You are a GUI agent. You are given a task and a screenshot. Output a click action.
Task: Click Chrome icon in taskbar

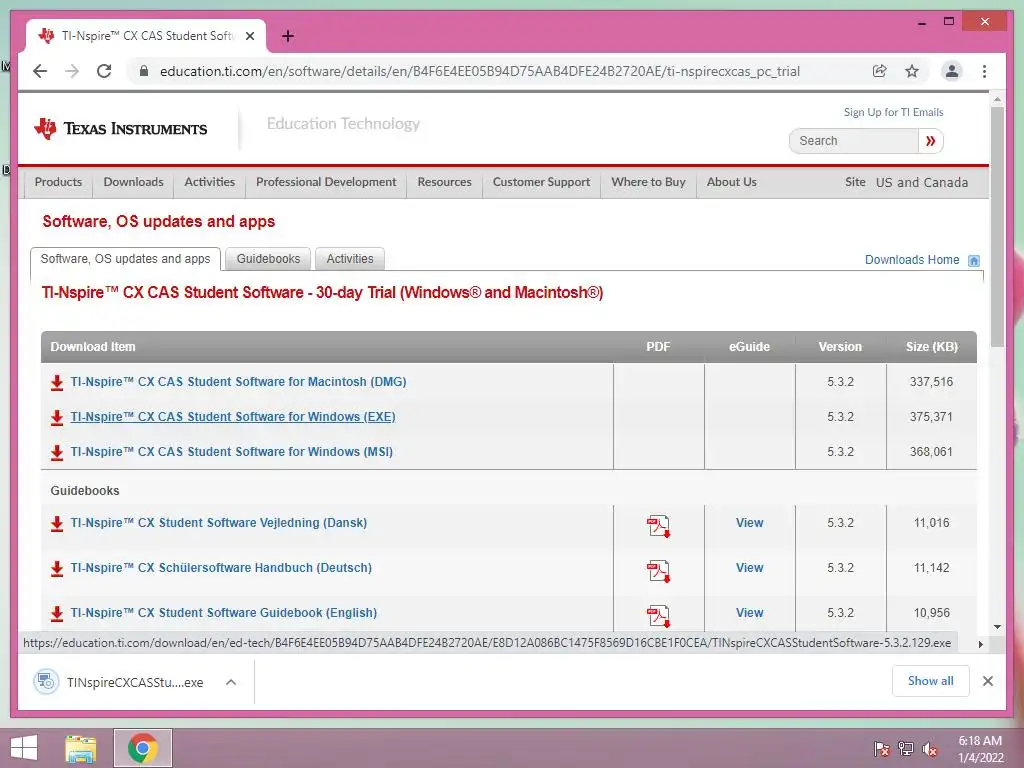143,748
